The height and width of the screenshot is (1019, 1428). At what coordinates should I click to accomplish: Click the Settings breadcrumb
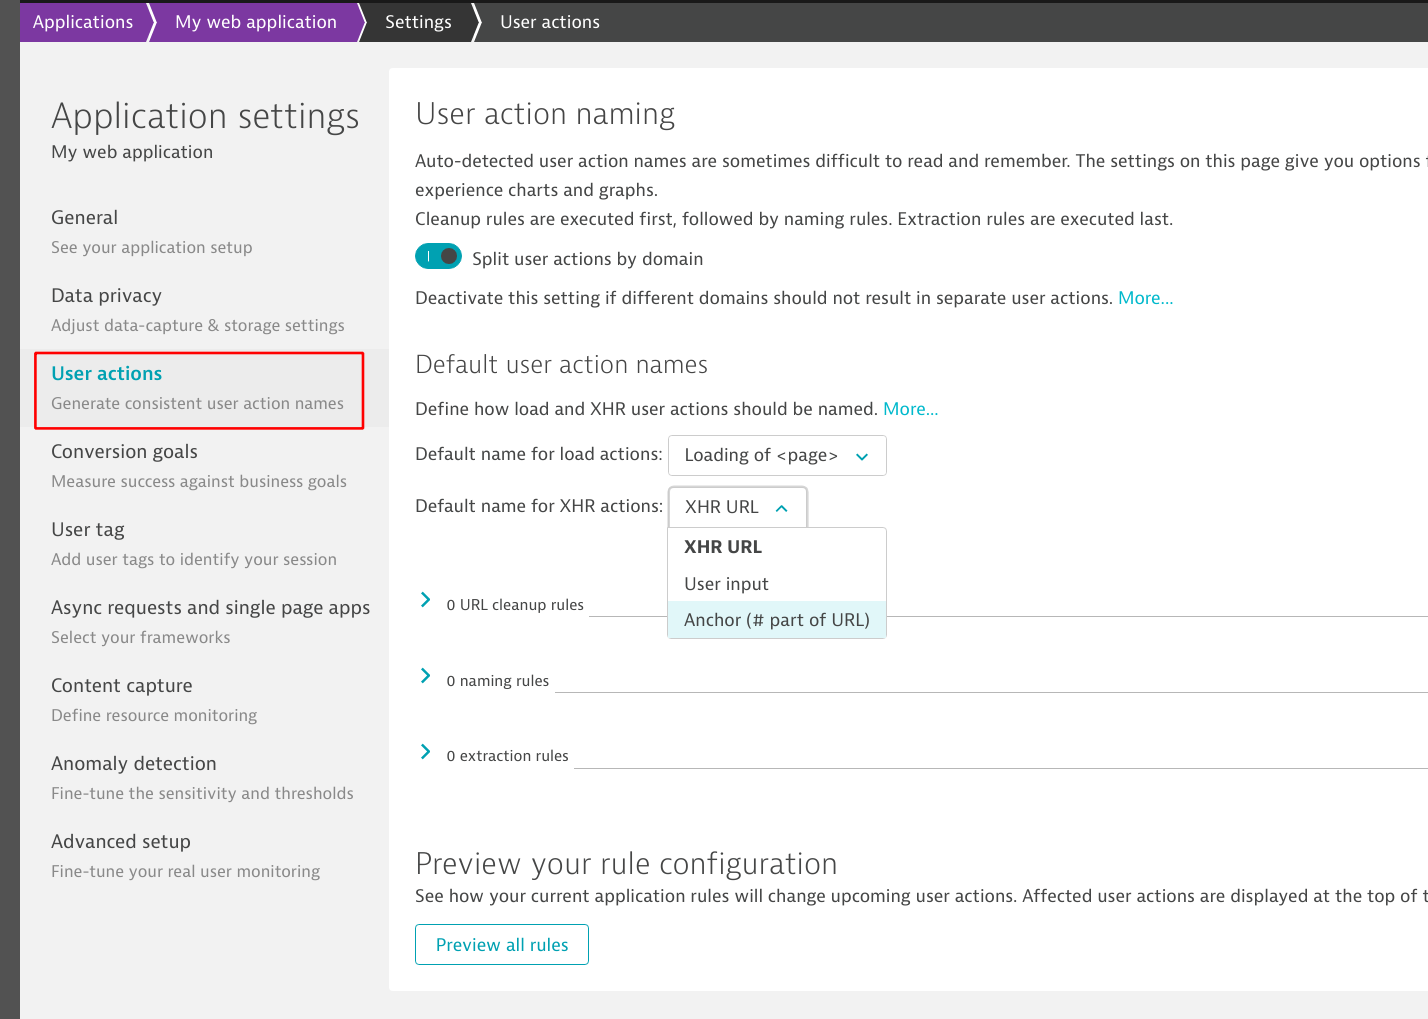(x=418, y=22)
